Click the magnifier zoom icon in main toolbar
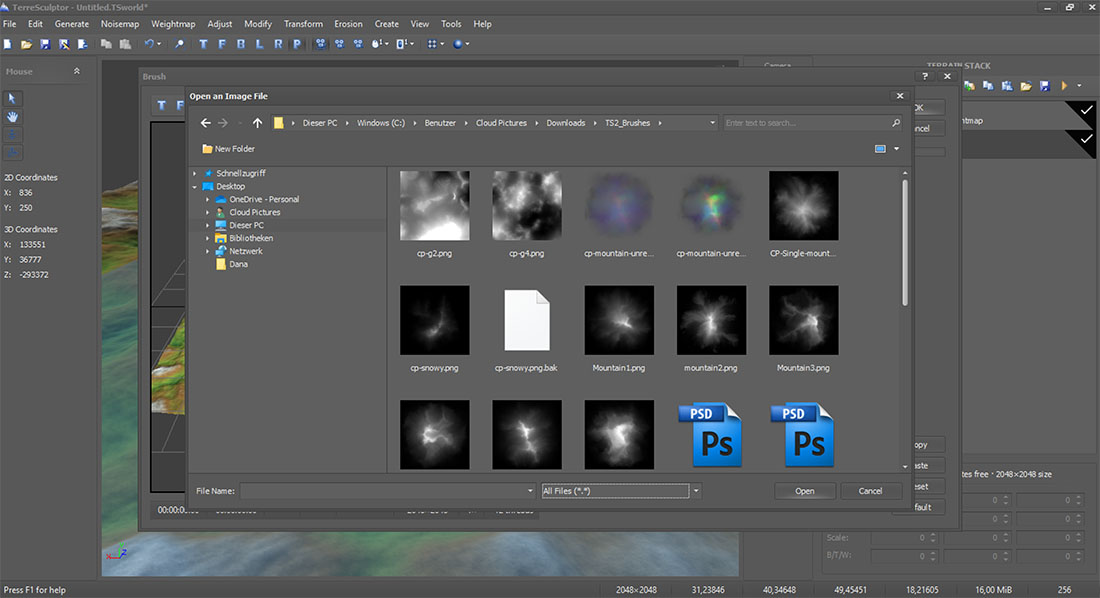The width and height of the screenshot is (1100, 598). pos(180,44)
